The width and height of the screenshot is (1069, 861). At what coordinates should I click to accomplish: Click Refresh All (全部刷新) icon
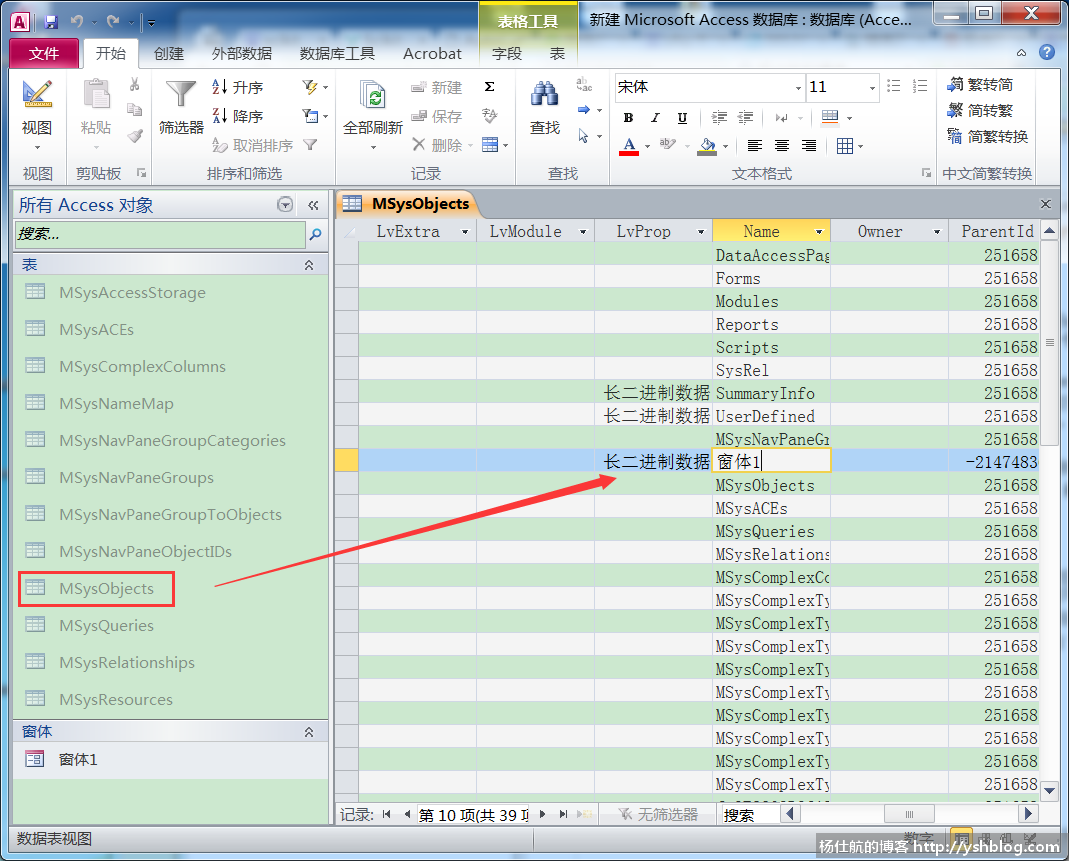click(373, 96)
